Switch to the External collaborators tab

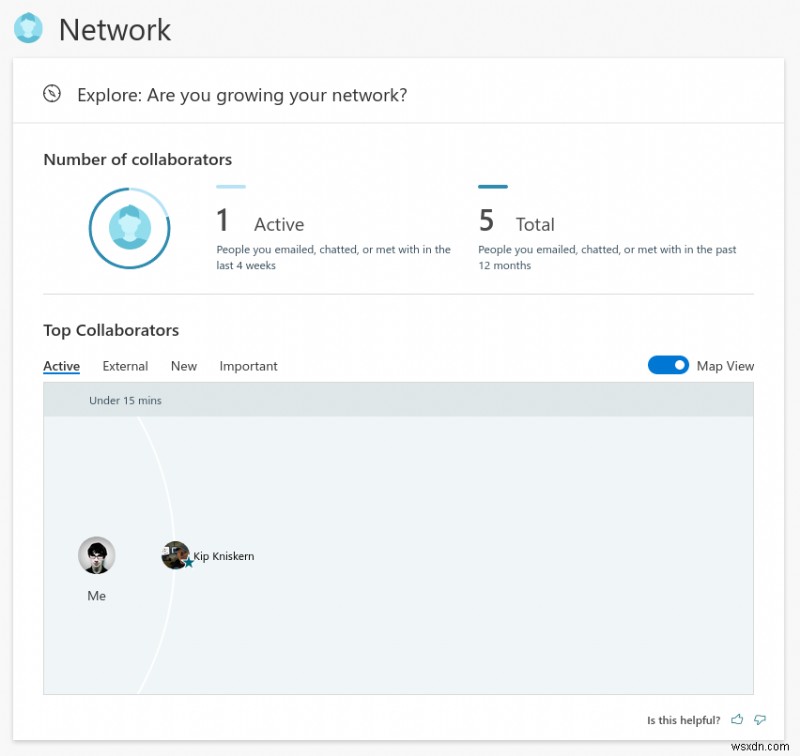click(124, 366)
